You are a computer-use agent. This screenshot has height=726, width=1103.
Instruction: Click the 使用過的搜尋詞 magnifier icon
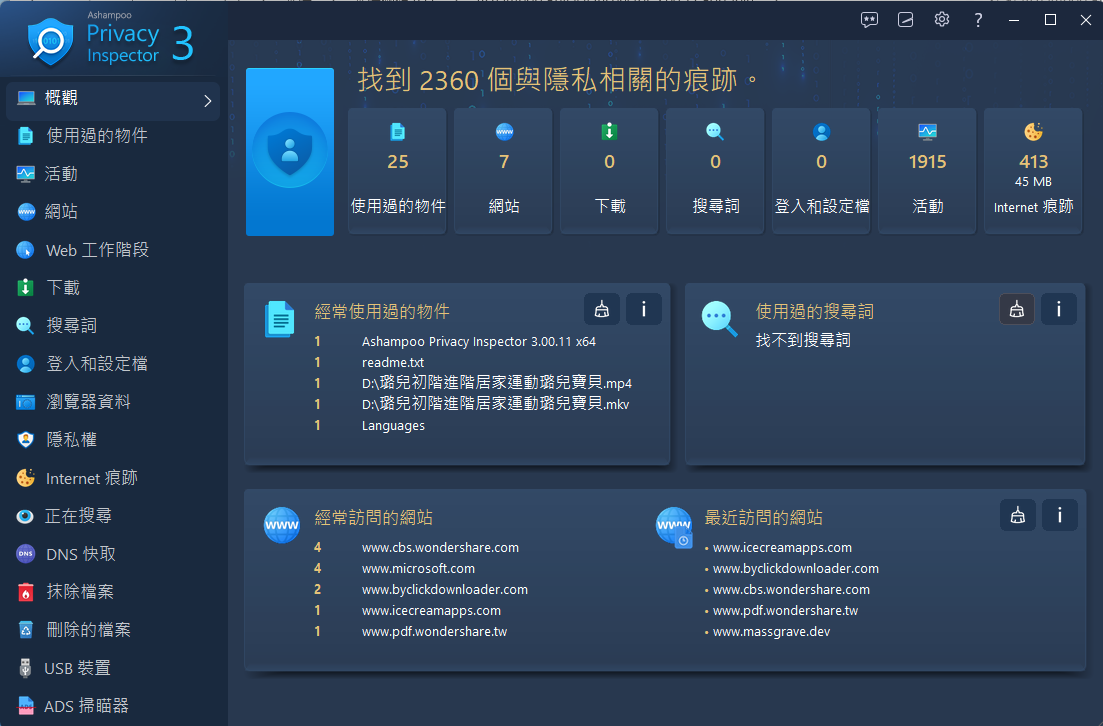coord(719,319)
